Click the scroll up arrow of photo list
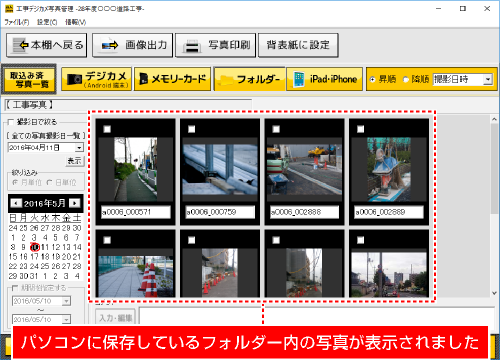 (x=495, y=119)
